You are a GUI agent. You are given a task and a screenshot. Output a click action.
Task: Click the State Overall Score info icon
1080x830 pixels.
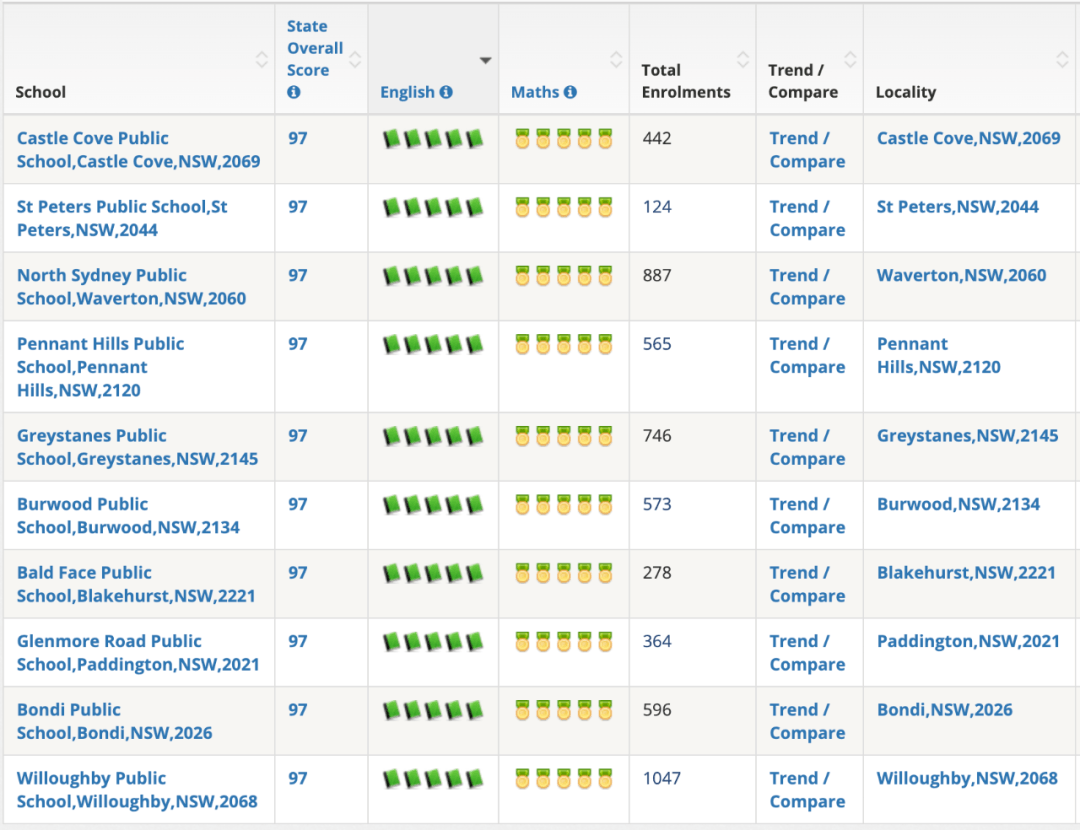pos(293,92)
